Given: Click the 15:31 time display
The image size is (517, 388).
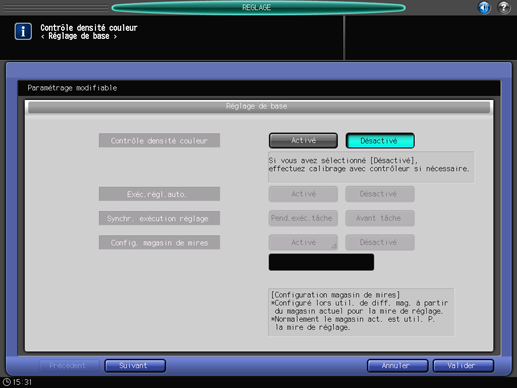Looking at the screenshot, I should (22, 382).
